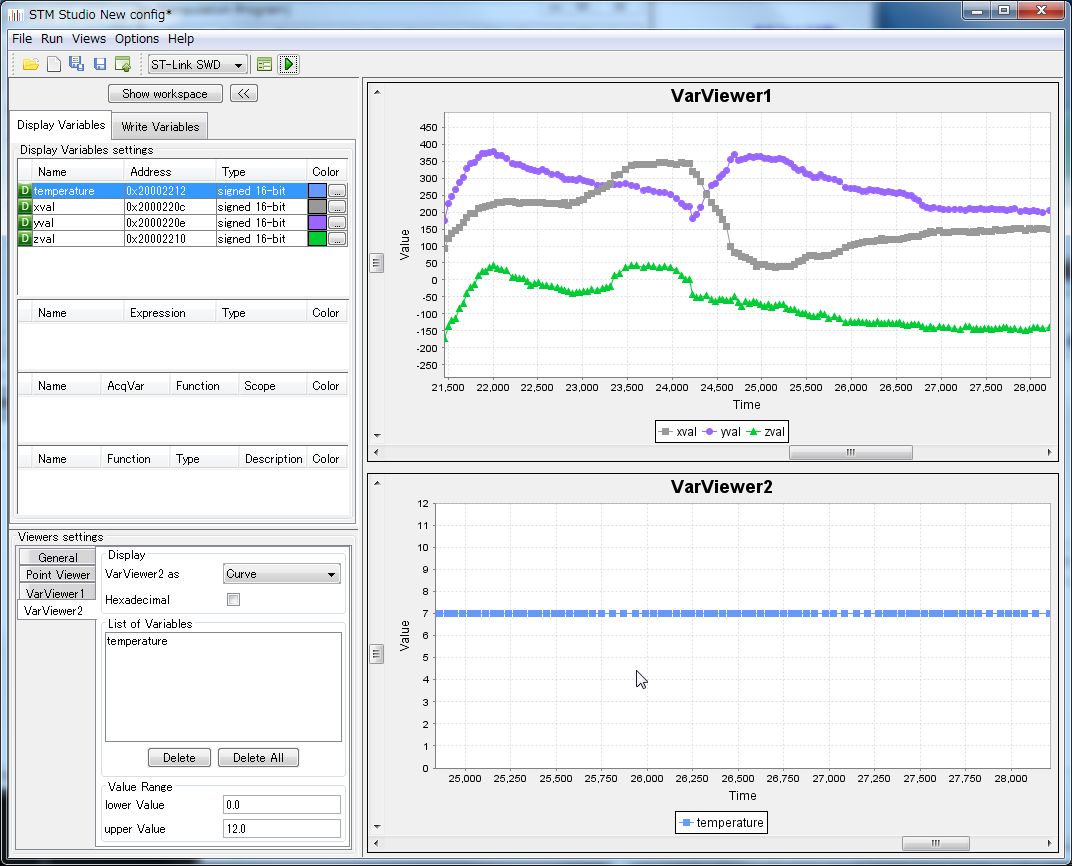Click the green settings panel icon in toolbar

coord(264,65)
